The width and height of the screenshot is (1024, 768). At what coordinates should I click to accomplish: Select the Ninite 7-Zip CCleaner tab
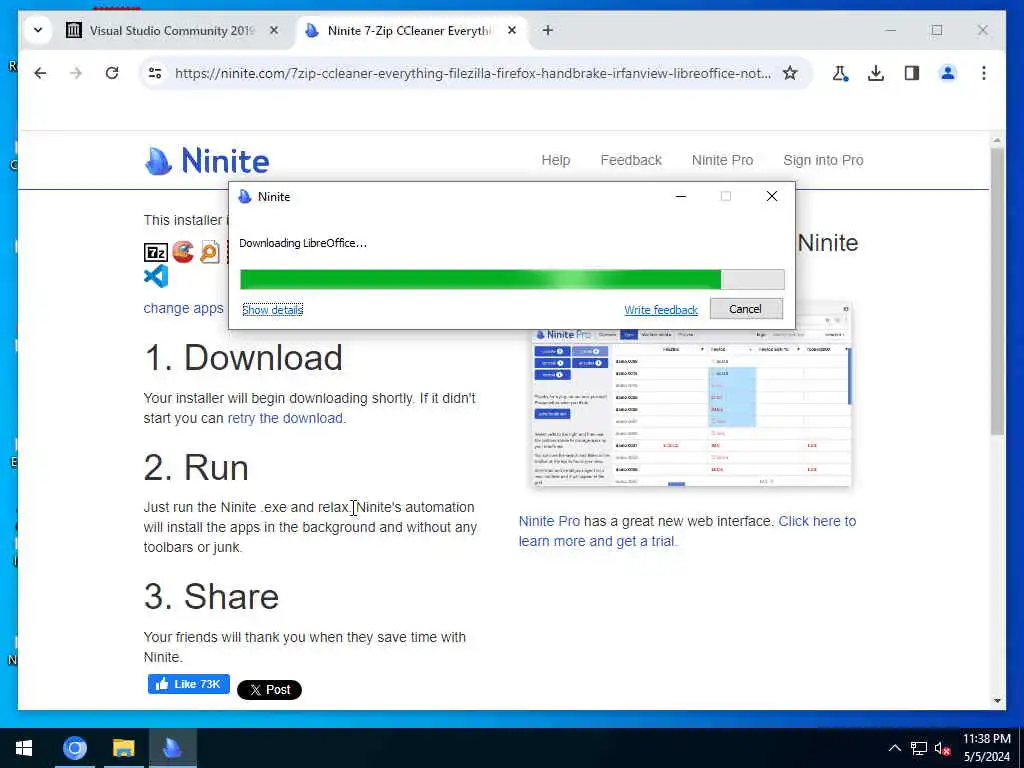[x=409, y=31]
